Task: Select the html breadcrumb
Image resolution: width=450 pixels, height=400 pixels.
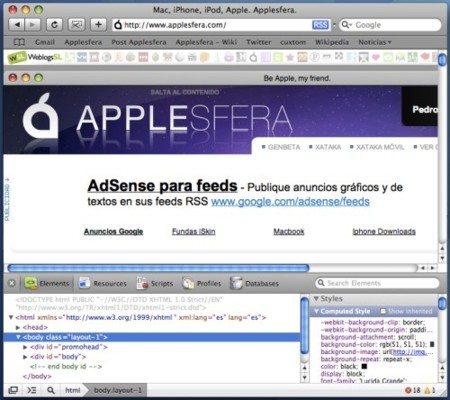Action: point(73,390)
